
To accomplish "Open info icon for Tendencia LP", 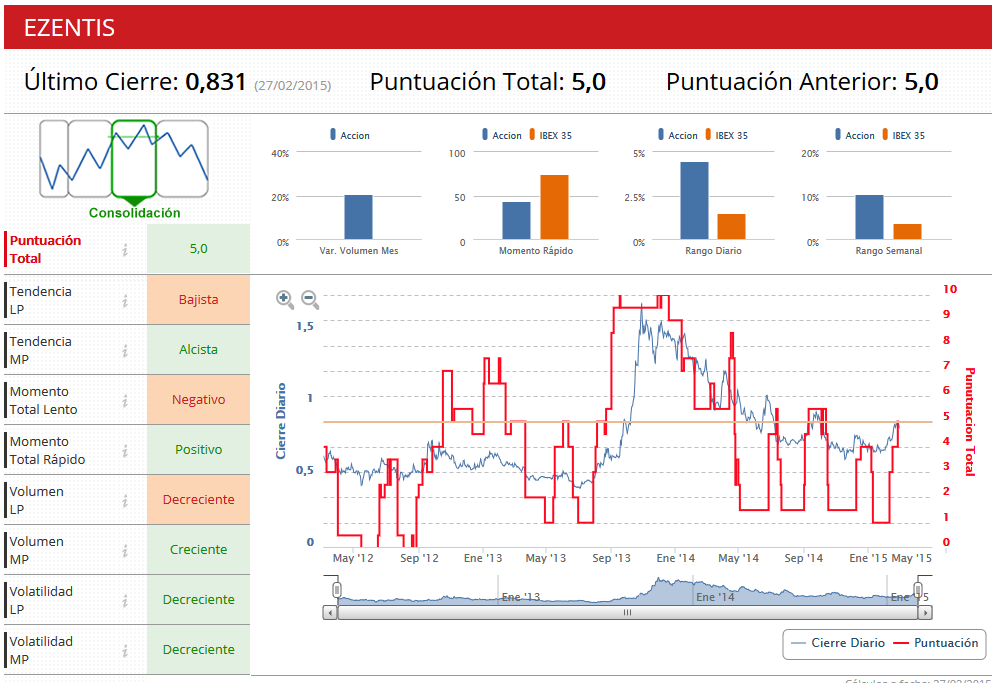I will pos(125,300).
